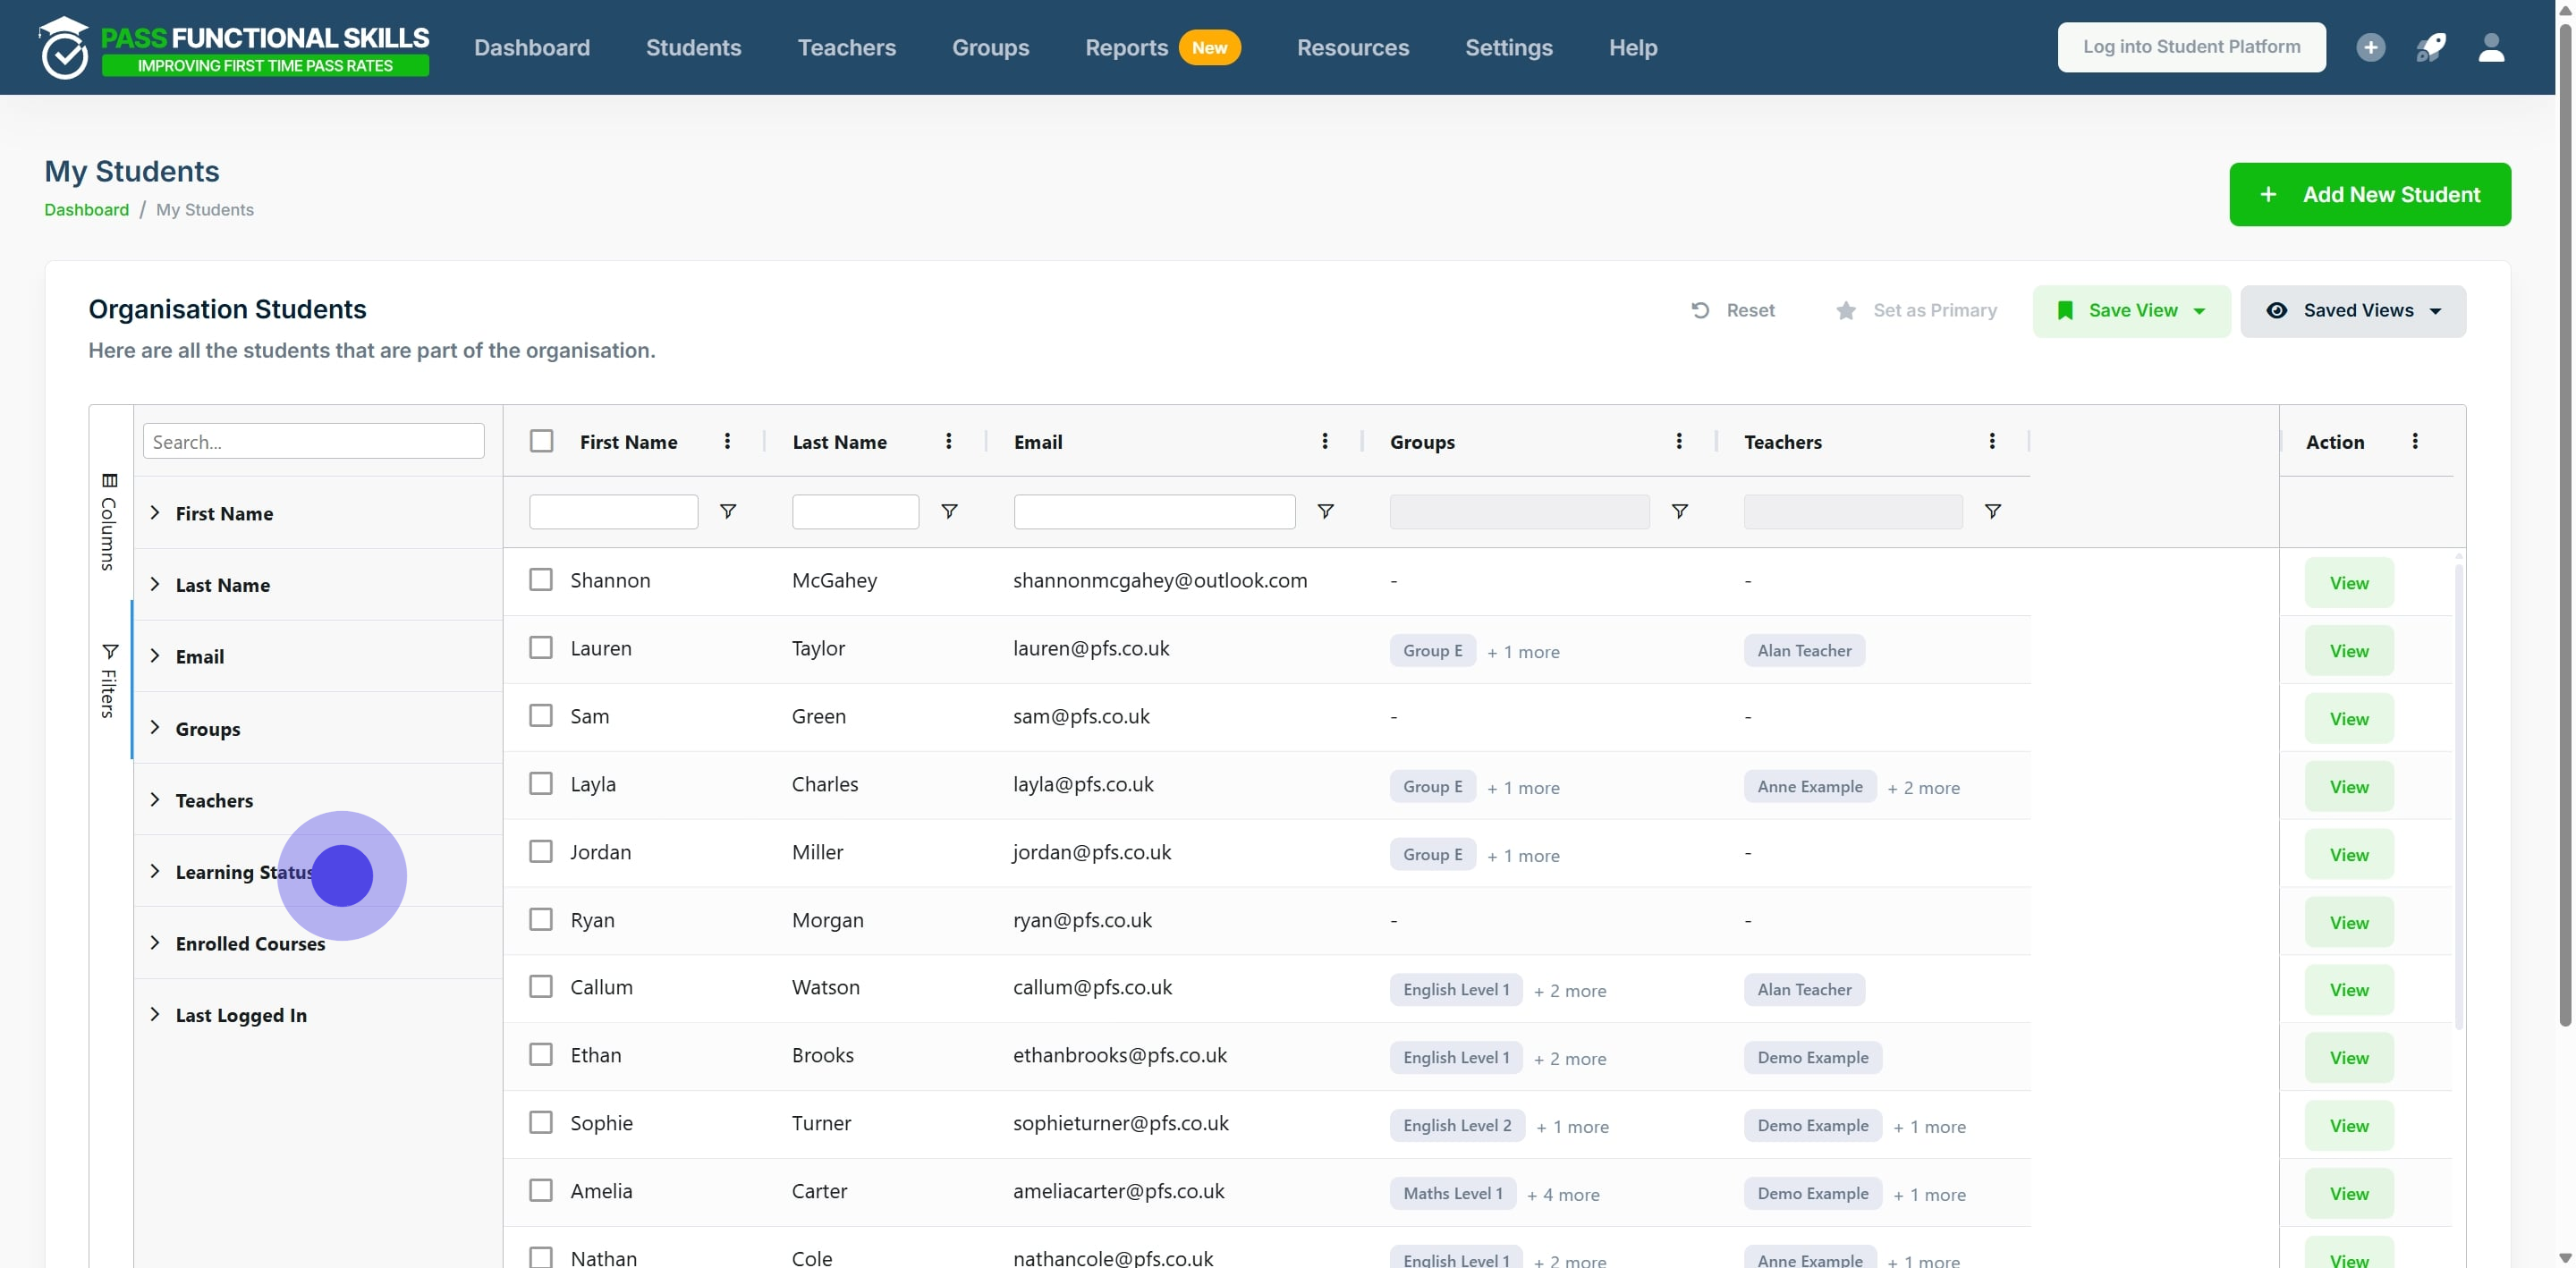Click the Reset view icon button

click(x=1733, y=310)
